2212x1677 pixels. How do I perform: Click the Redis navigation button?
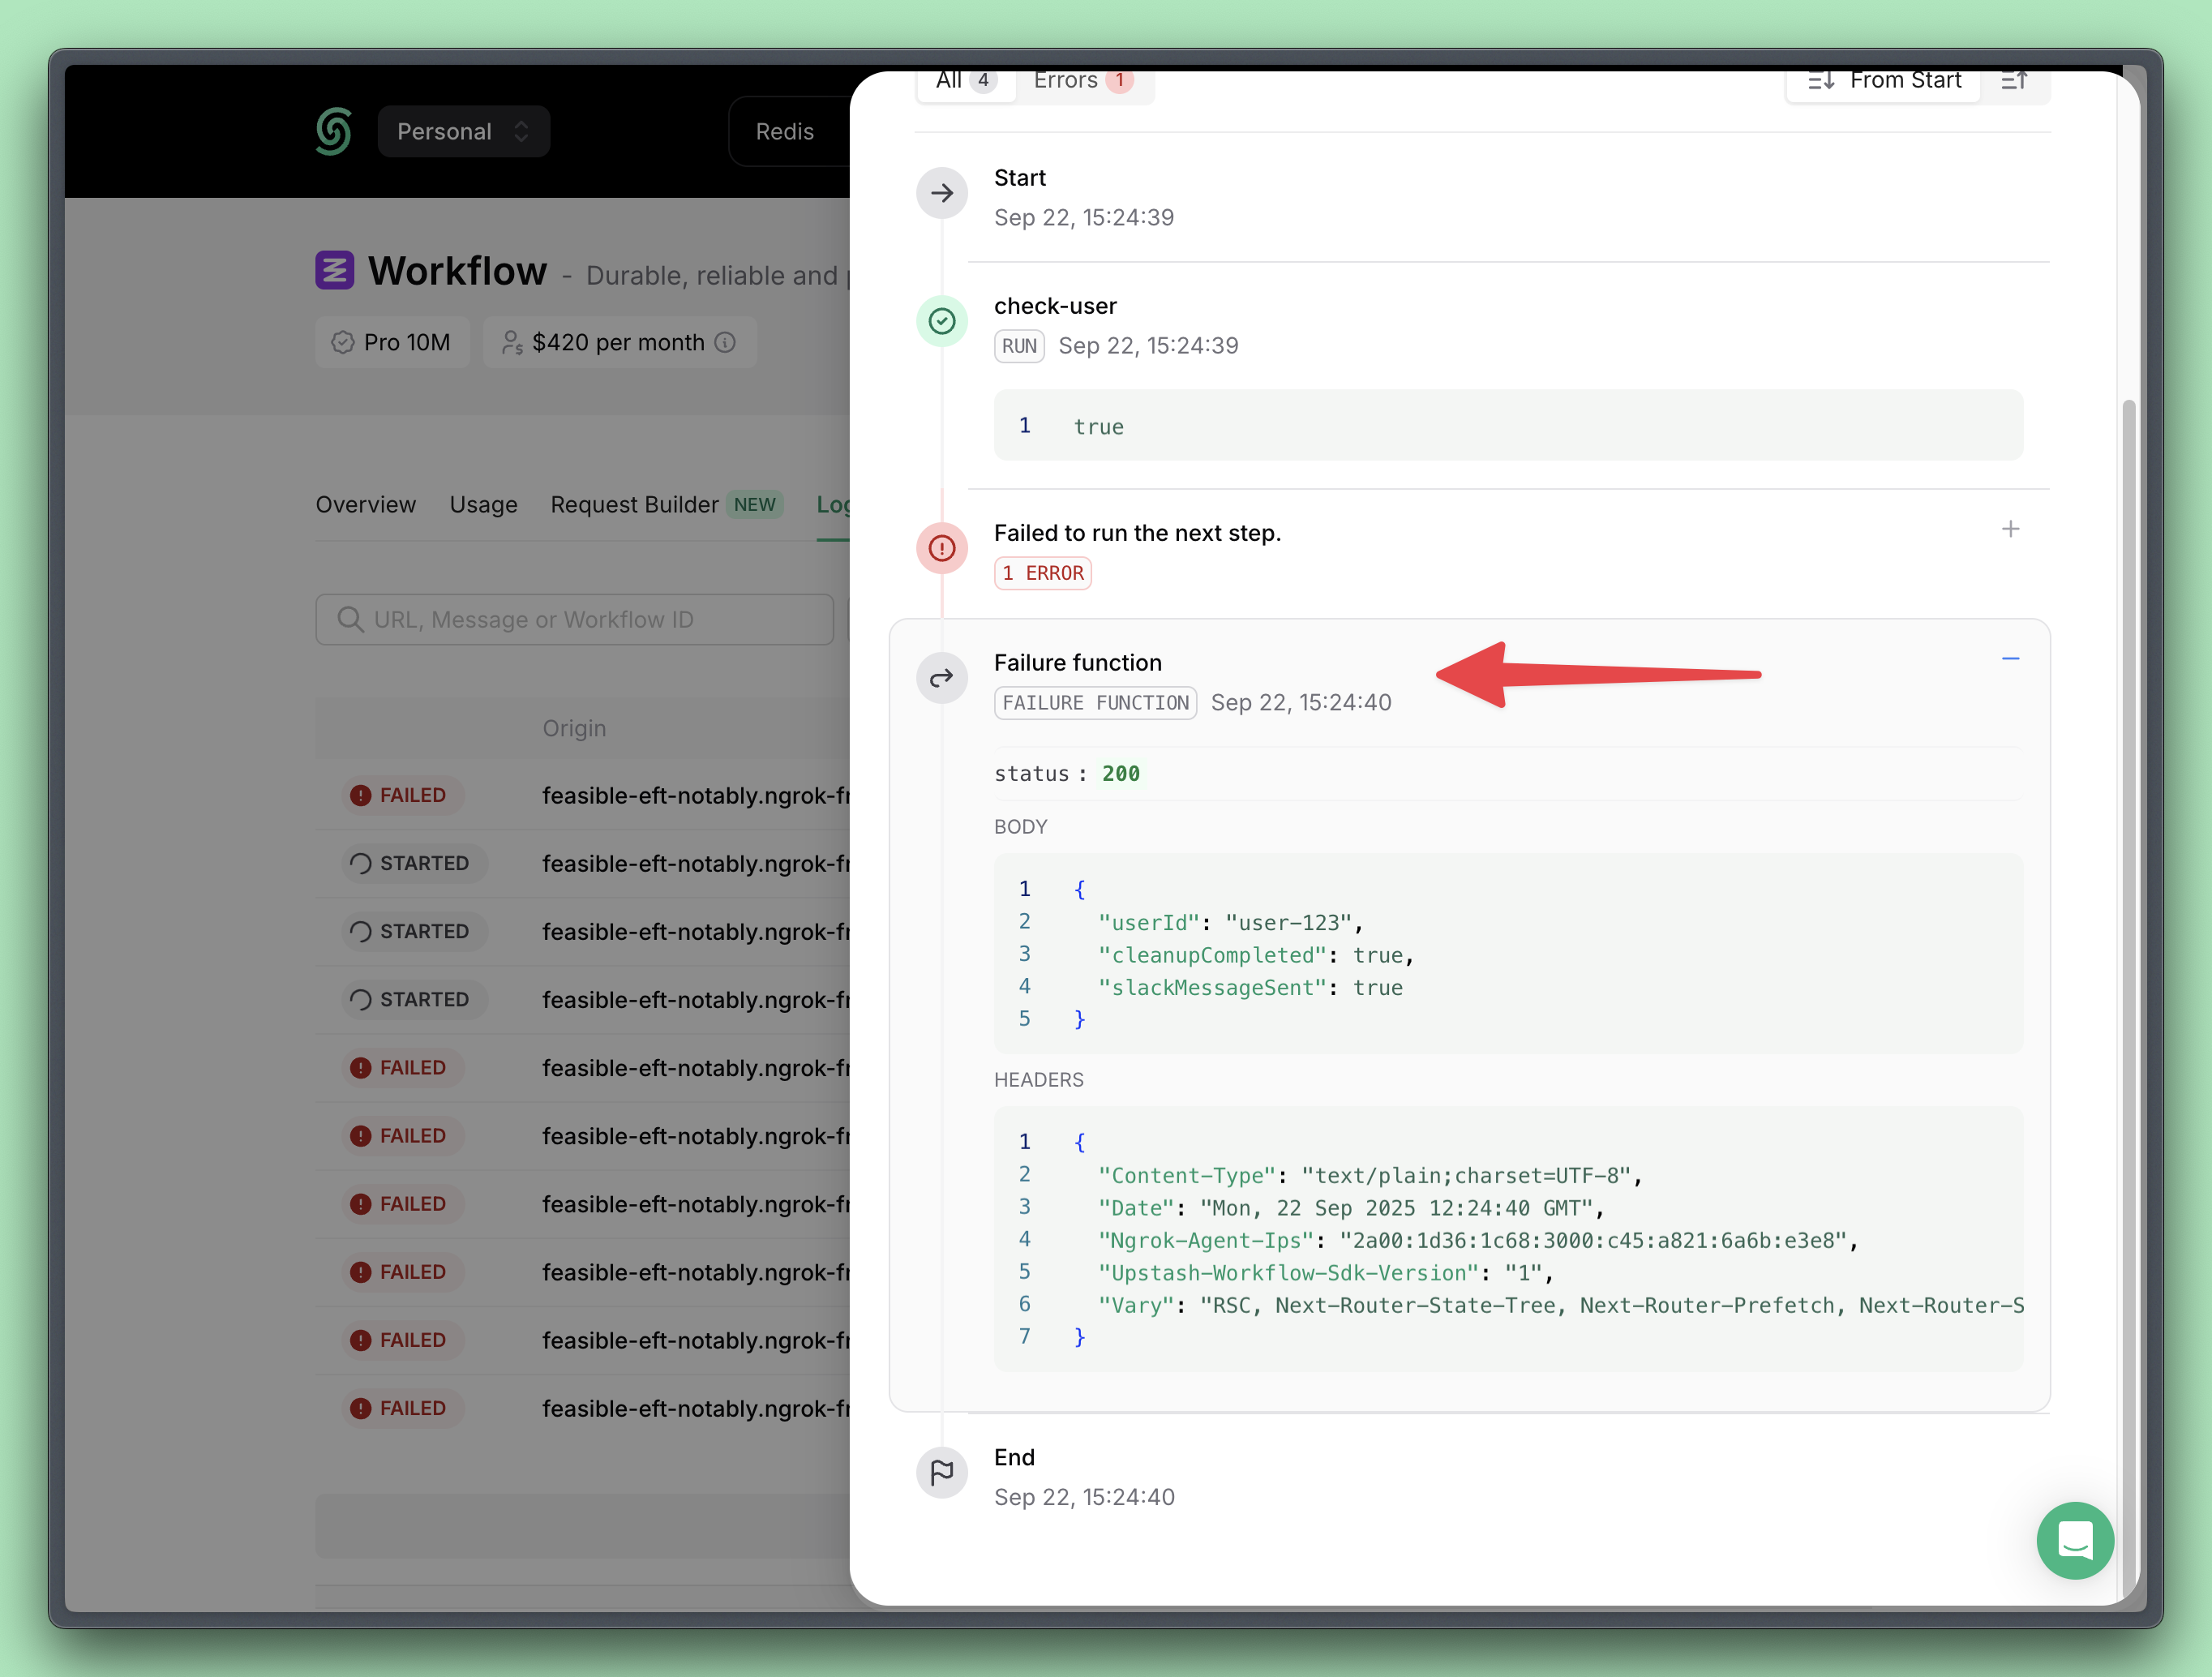tap(785, 132)
